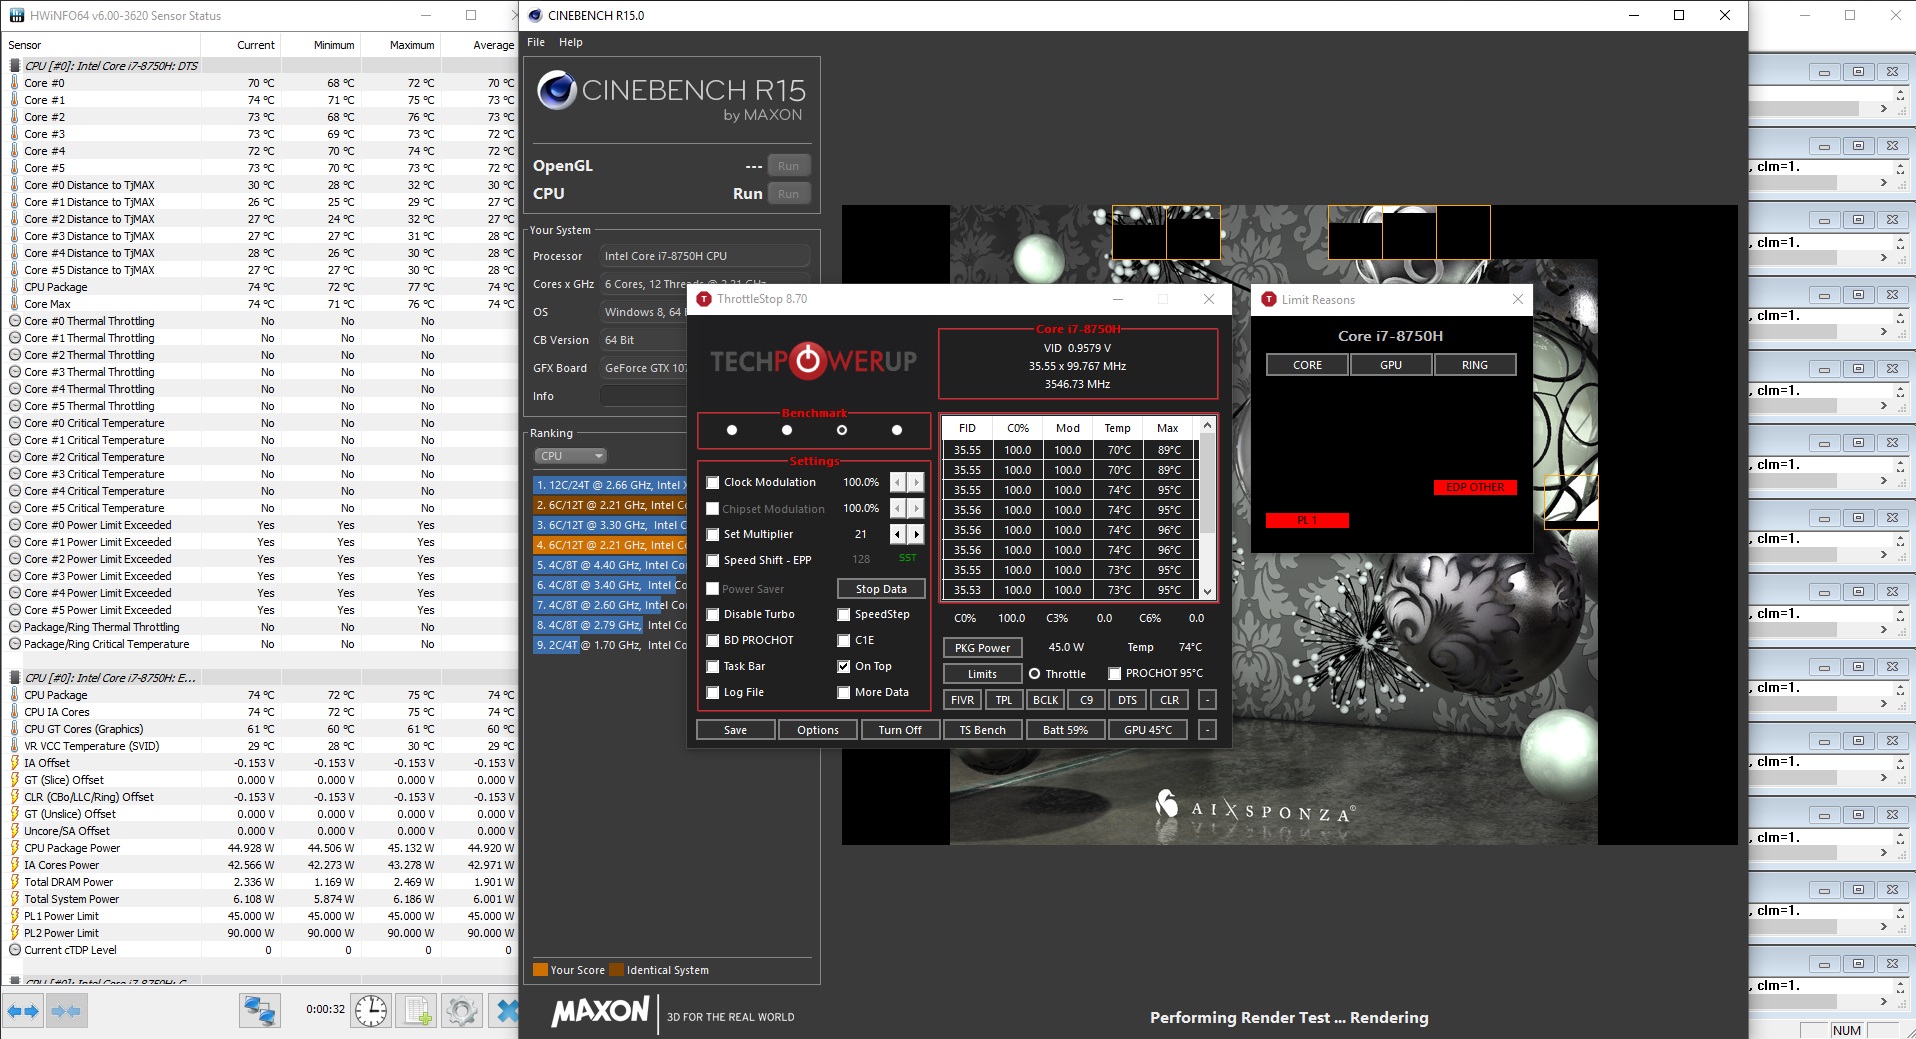The image size is (1916, 1039).
Task: Enable the More Data checkbox
Action: click(844, 692)
